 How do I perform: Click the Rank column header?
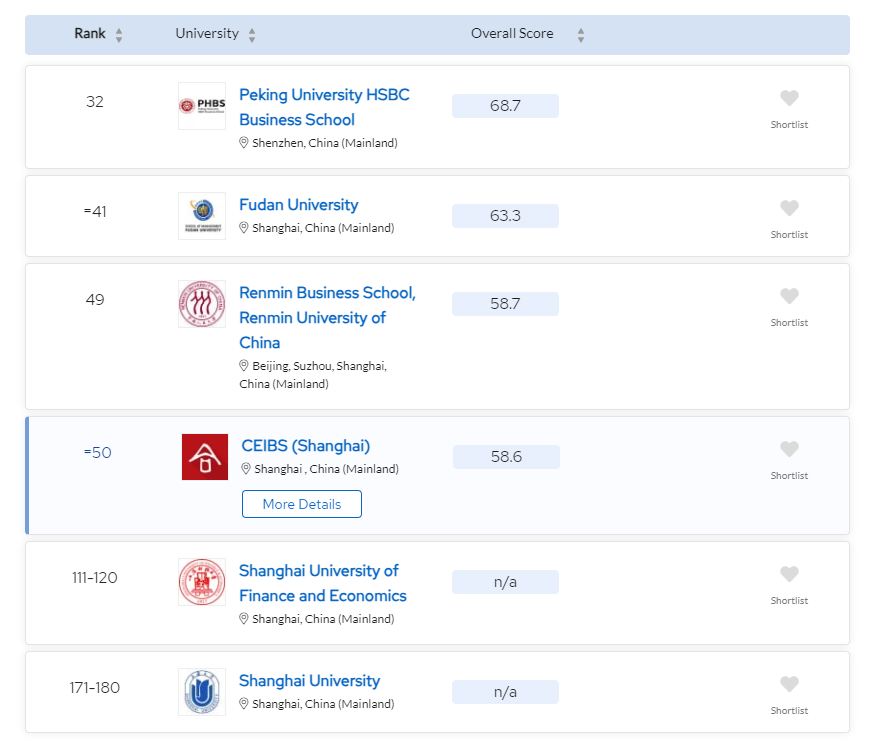(x=90, y=34)
